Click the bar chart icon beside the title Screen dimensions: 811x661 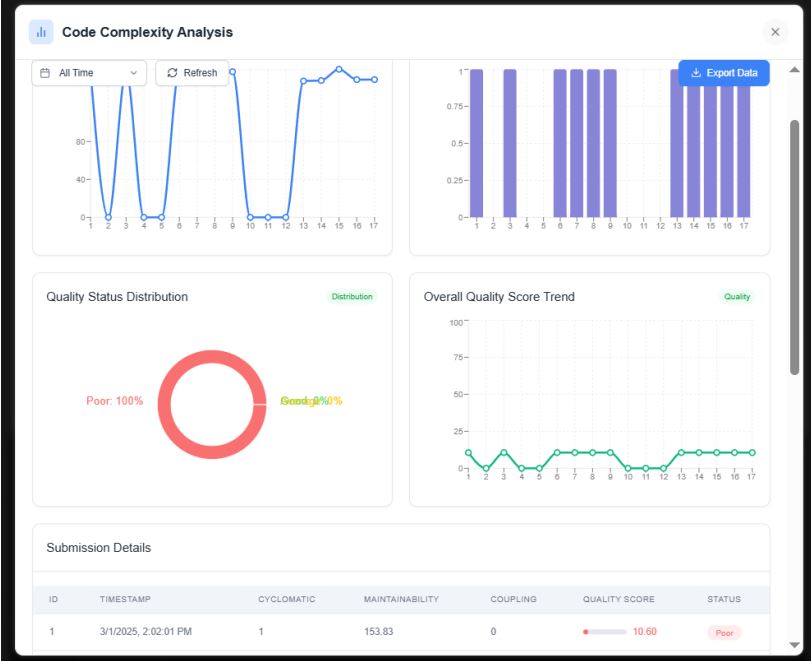coord(41,32)
